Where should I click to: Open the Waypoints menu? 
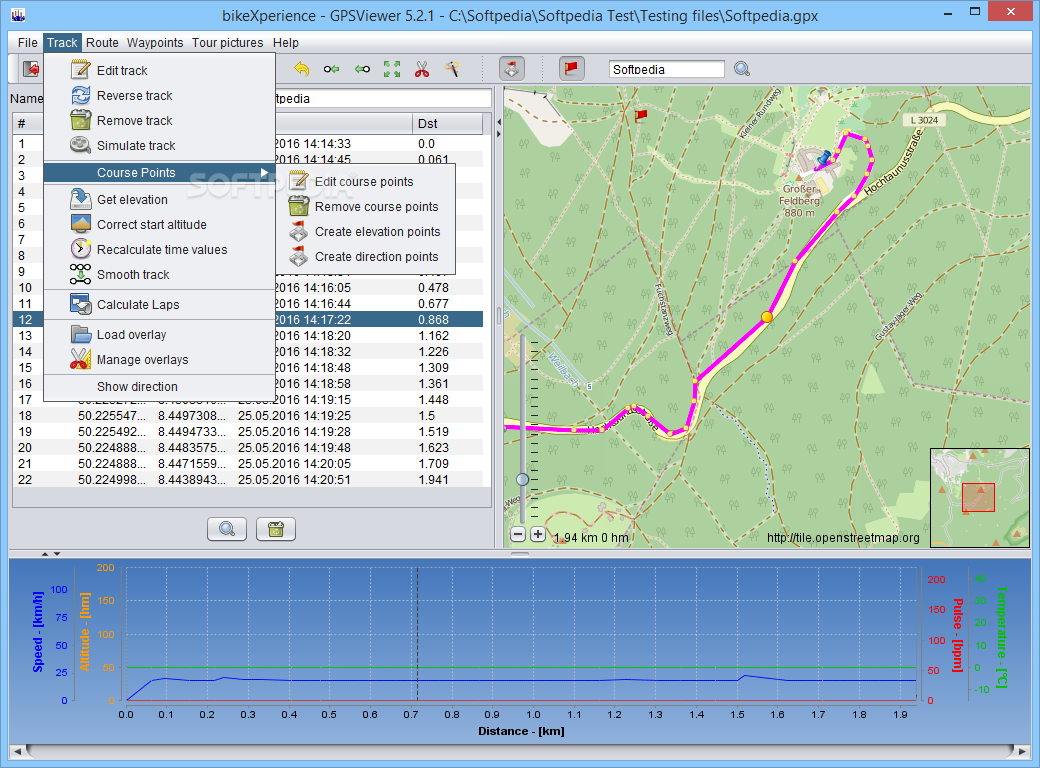pyautogui.click(x=155, y=42)
